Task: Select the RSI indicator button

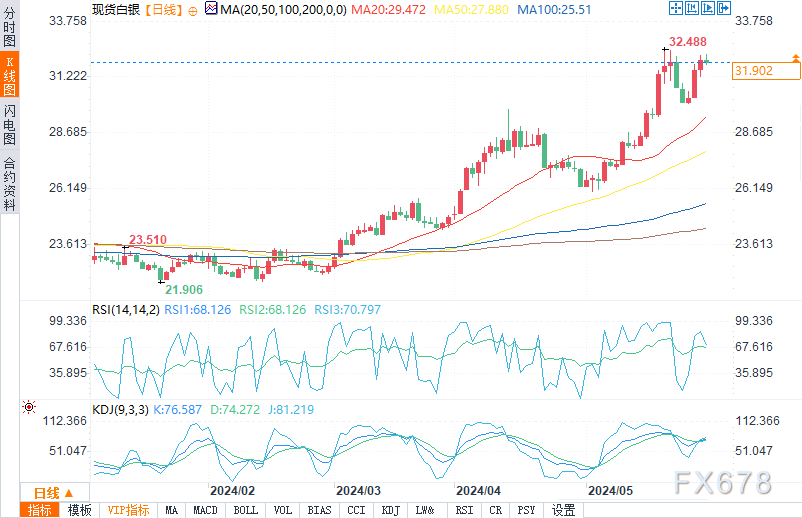Action: (464, 510)
